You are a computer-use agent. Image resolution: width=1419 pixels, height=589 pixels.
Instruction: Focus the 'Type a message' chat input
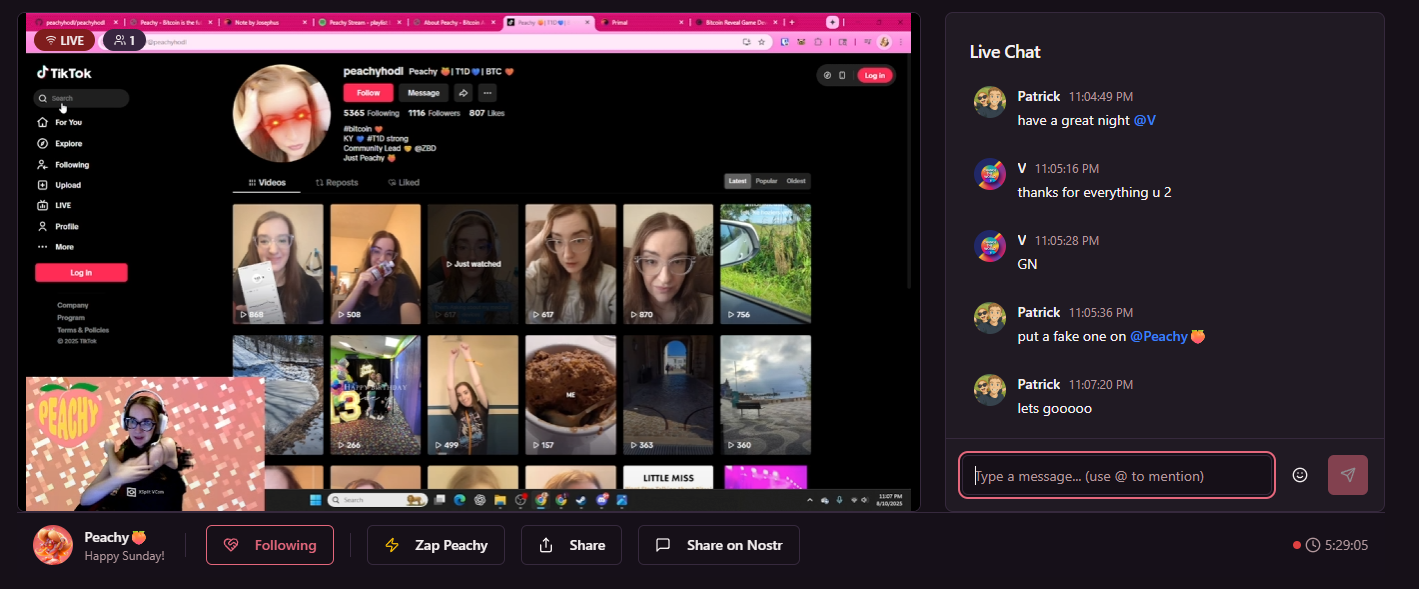coord(1116,475)
